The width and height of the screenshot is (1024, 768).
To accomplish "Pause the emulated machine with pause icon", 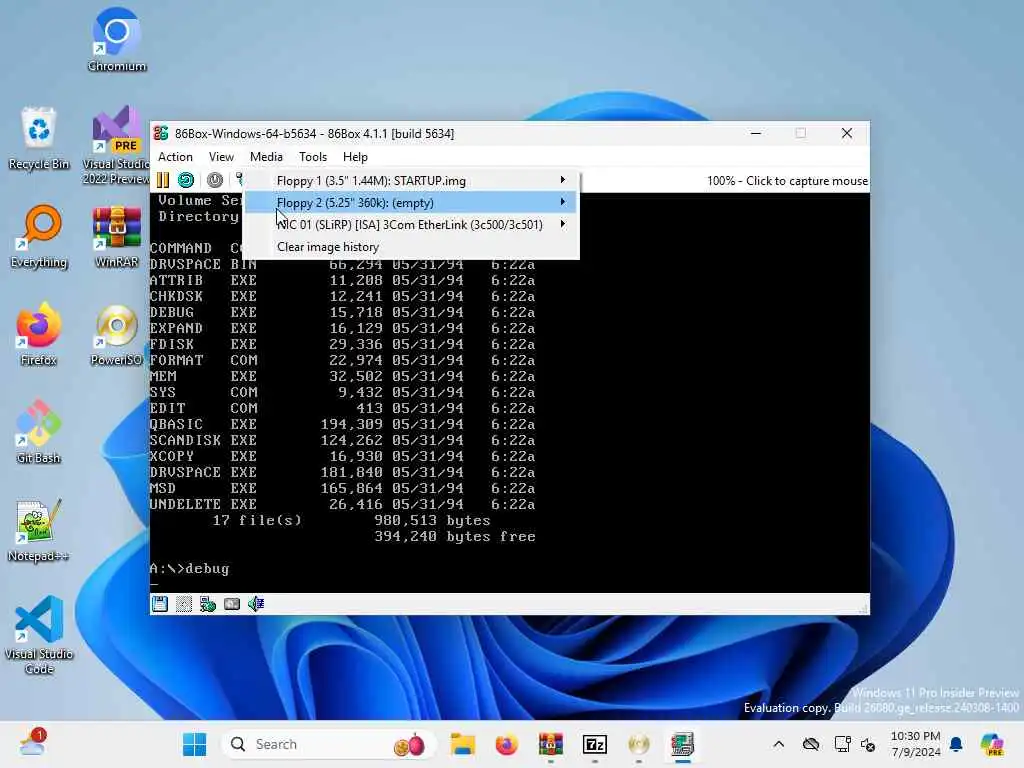I will (163, 180).
